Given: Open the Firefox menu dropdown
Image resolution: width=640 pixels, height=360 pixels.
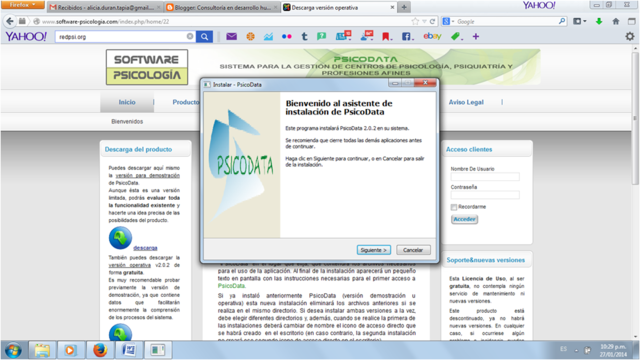Looking at the screenshot, I should 22,5.
